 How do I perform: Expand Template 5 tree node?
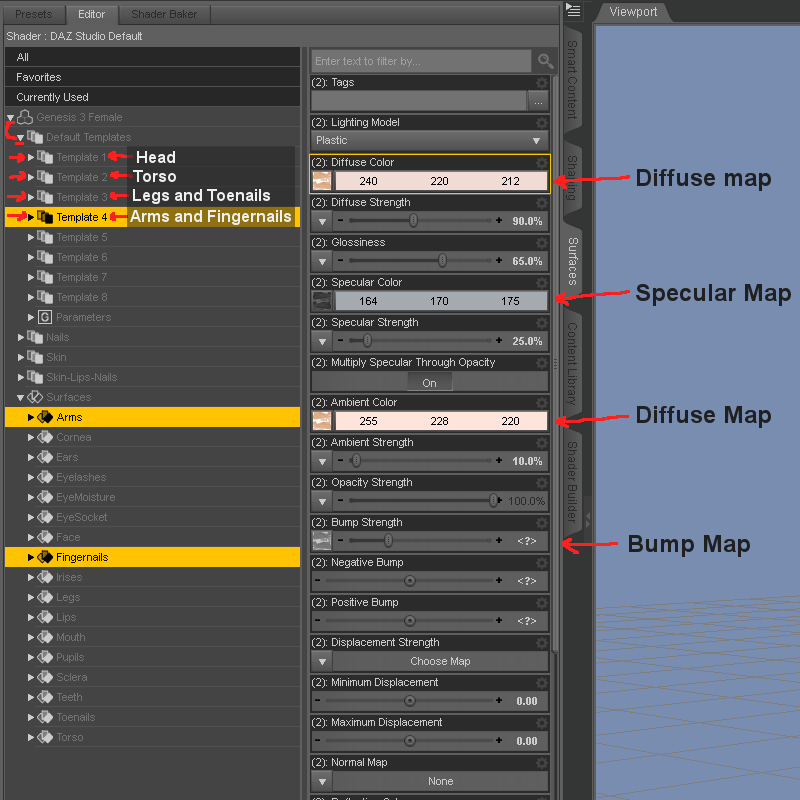coord(31,237)
